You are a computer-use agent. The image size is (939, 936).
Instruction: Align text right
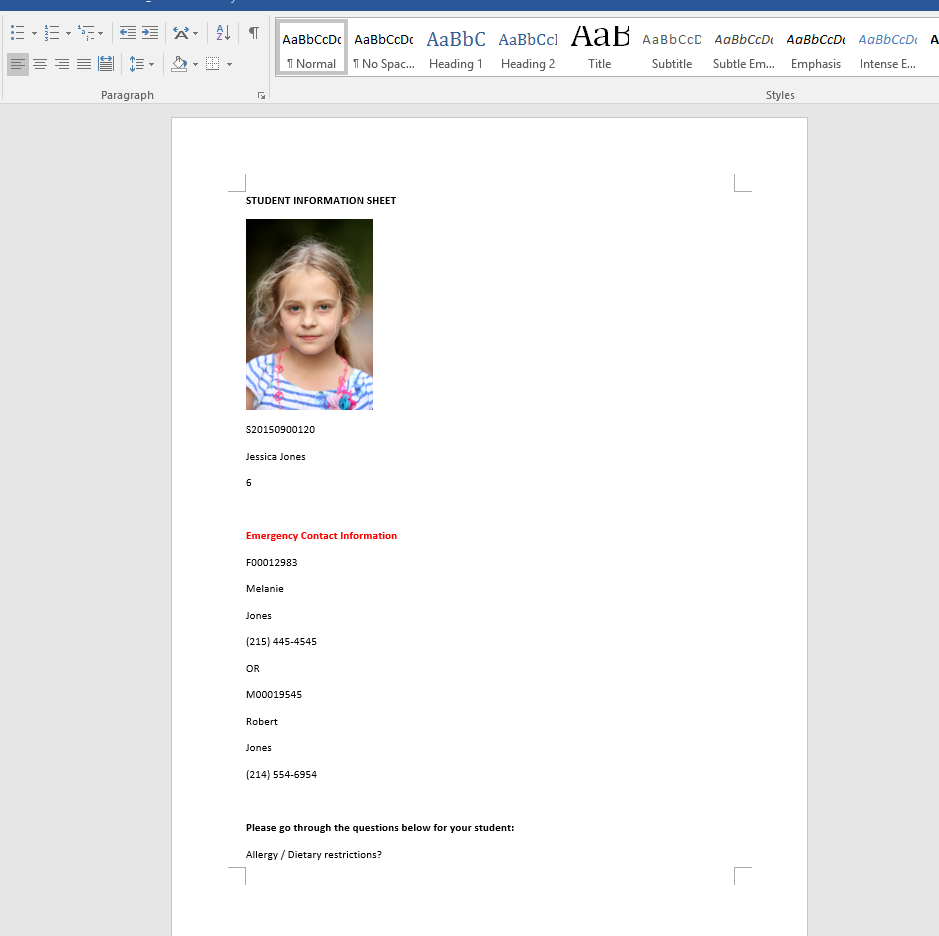coord(62,64)
